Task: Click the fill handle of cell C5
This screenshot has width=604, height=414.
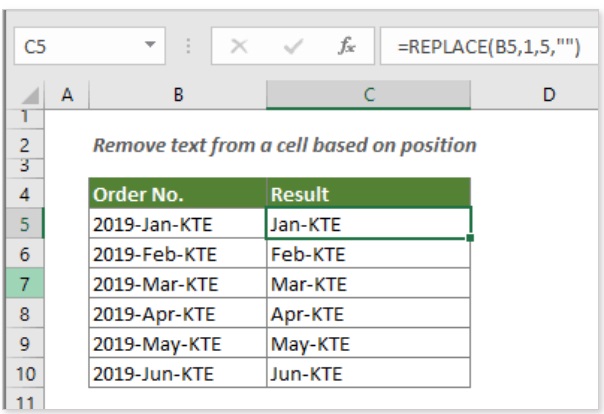Action: click(x=470, y=238)
